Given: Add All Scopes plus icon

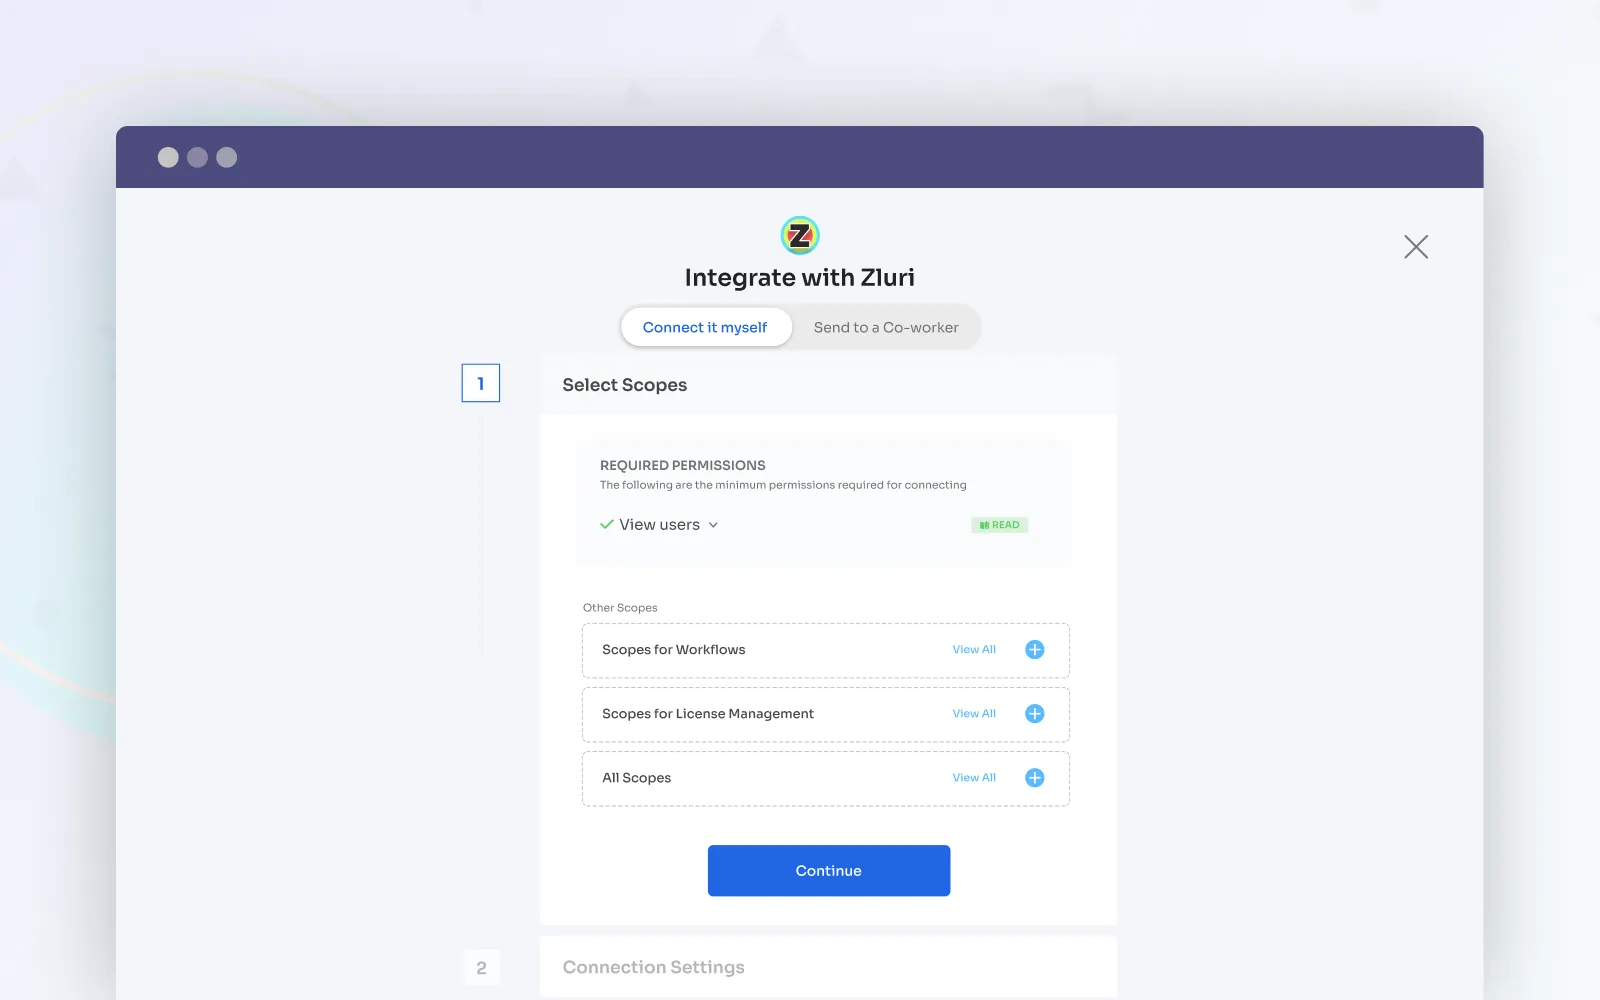Looking at the screenshot, I should 1035,778.
